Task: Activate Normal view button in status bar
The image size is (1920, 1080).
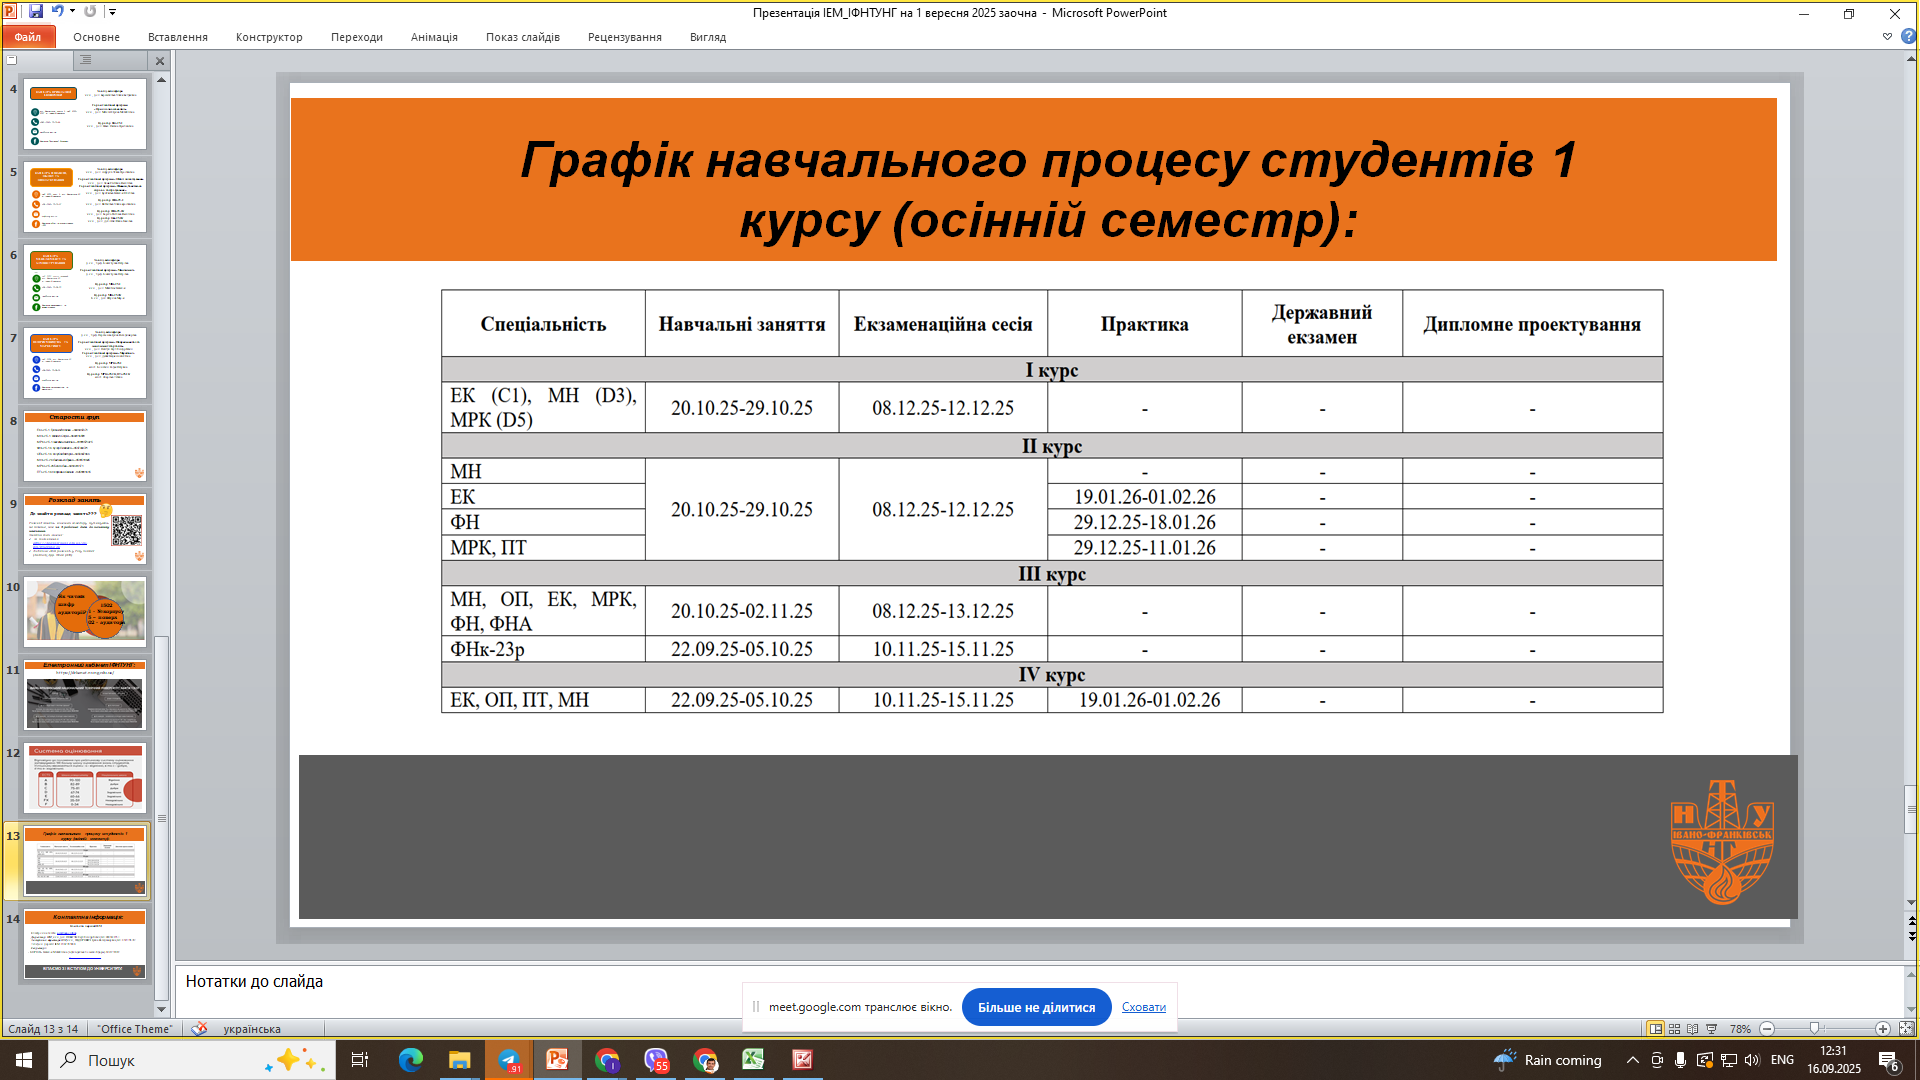Action: [x=1655, y=1029]
